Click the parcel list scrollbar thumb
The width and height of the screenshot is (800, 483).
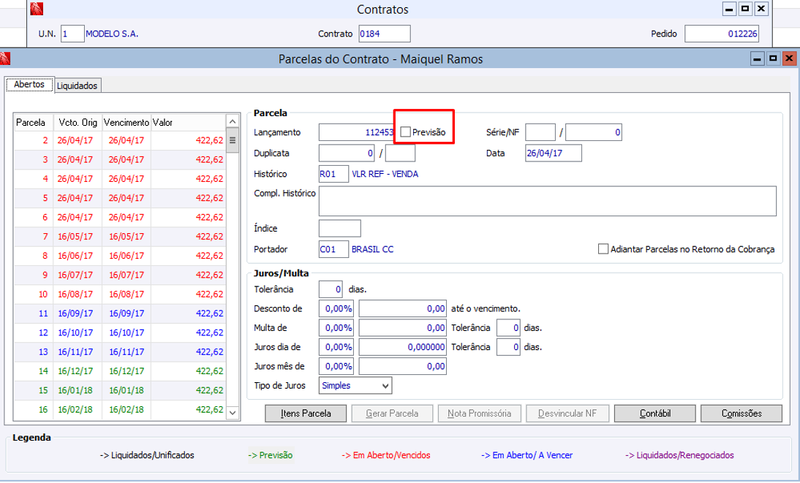[x=233, y=140]
